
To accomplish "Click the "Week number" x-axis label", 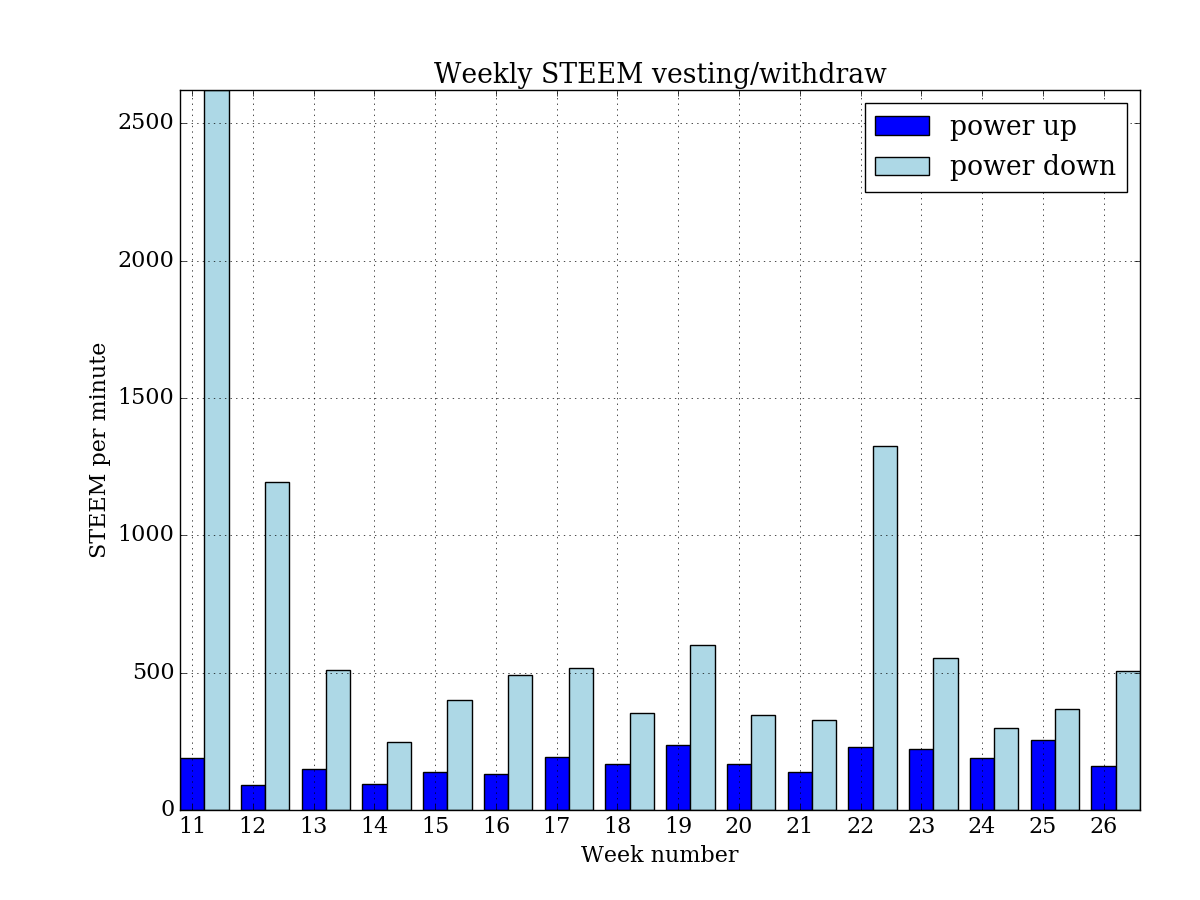I will tap(660, 855).
